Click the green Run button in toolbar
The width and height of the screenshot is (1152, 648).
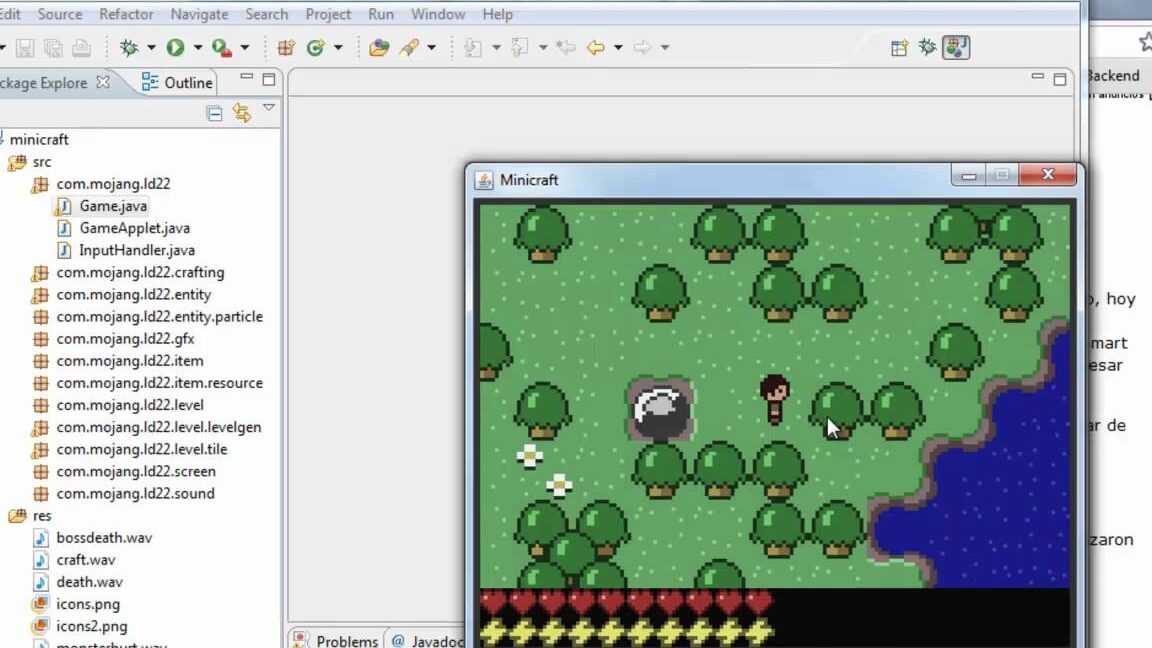175,47
